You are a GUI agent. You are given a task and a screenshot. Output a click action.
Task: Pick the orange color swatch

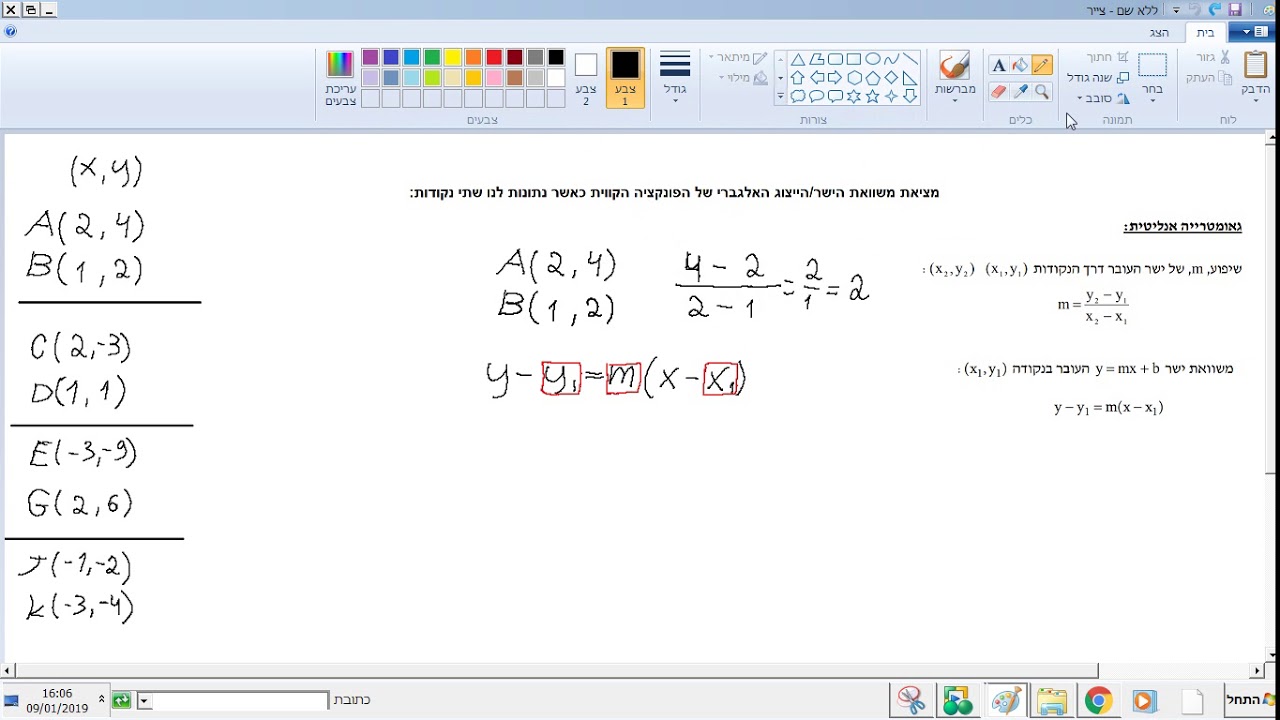(x=474, y=58)
